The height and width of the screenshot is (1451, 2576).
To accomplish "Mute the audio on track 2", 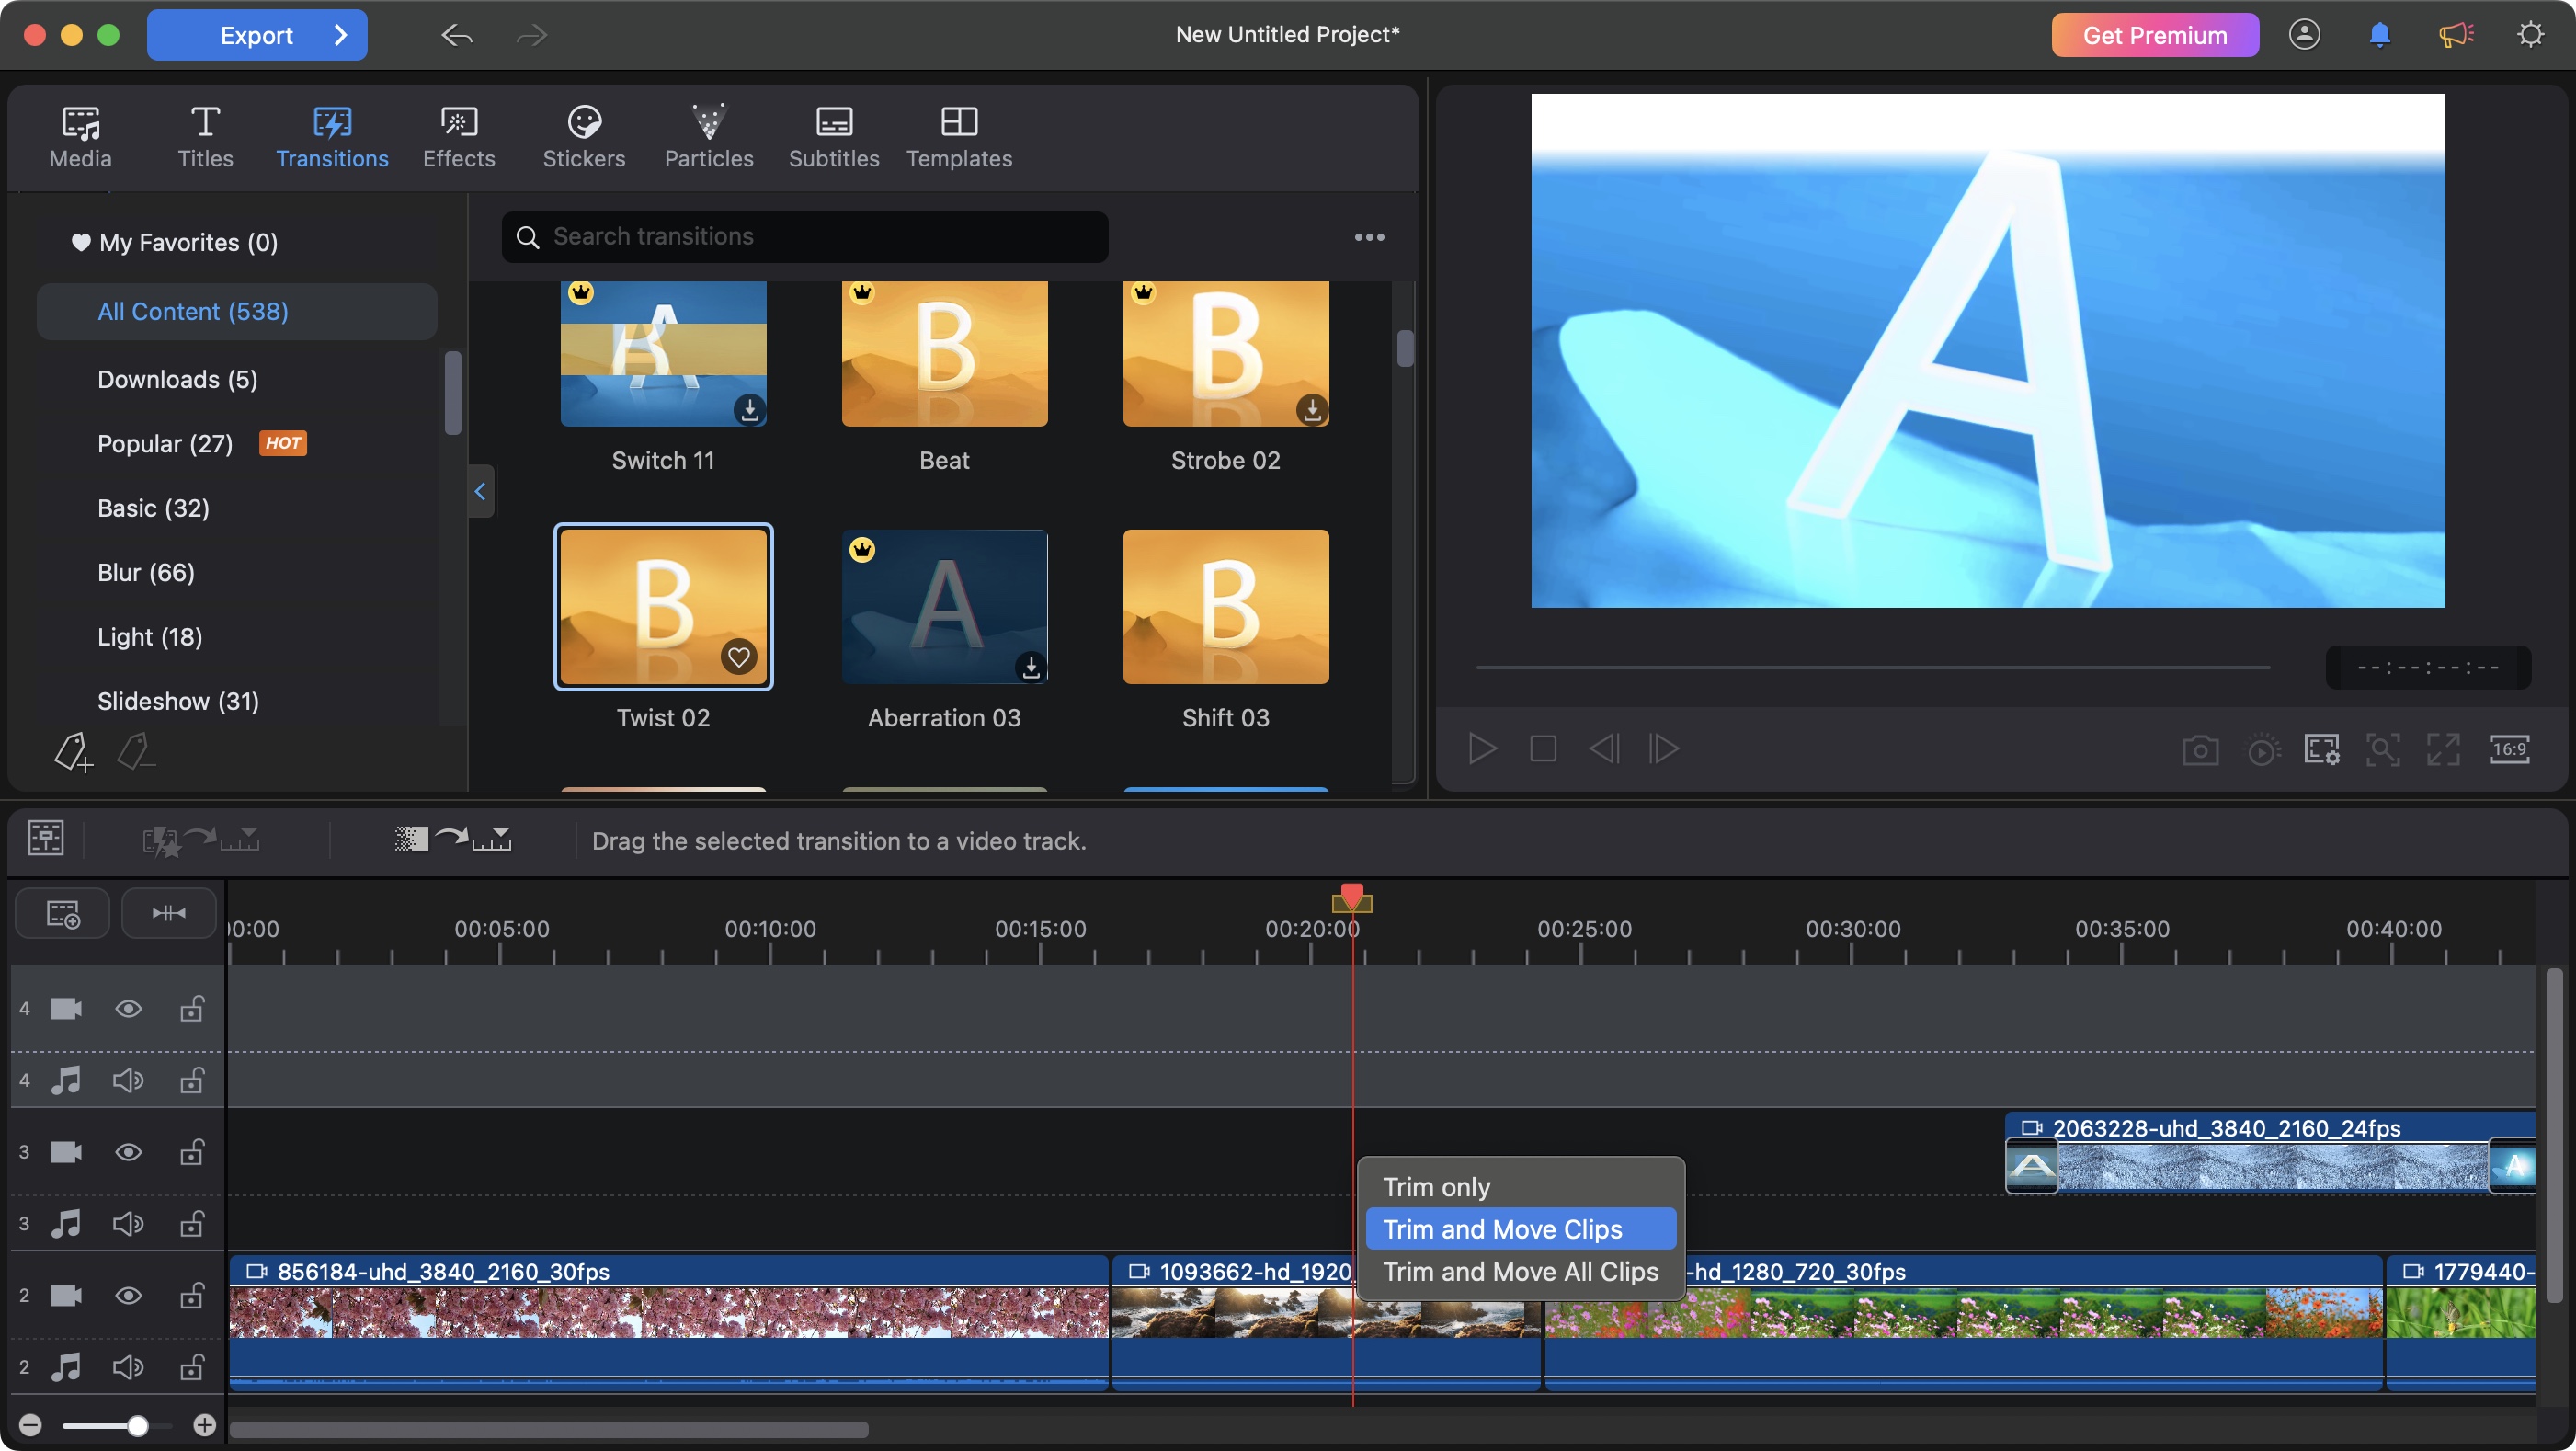I will [128, 1367].
